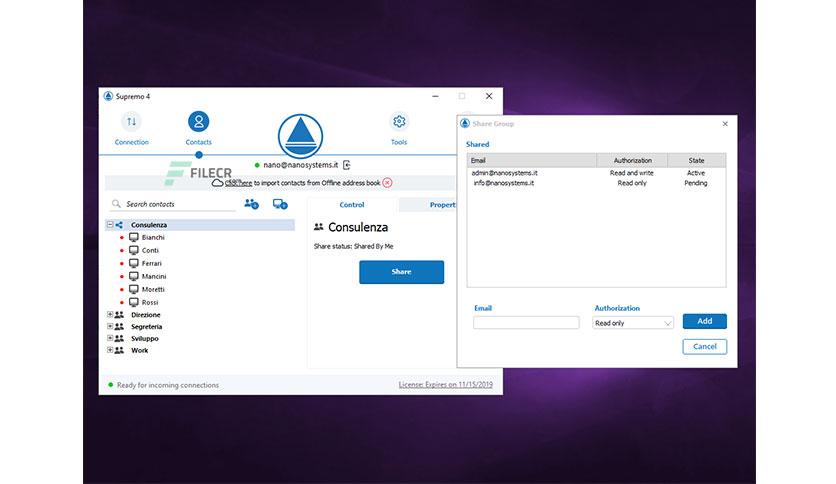Click the add computer icon
The height and width of the screenshot is (484, 836).
(x=280, y=204)
